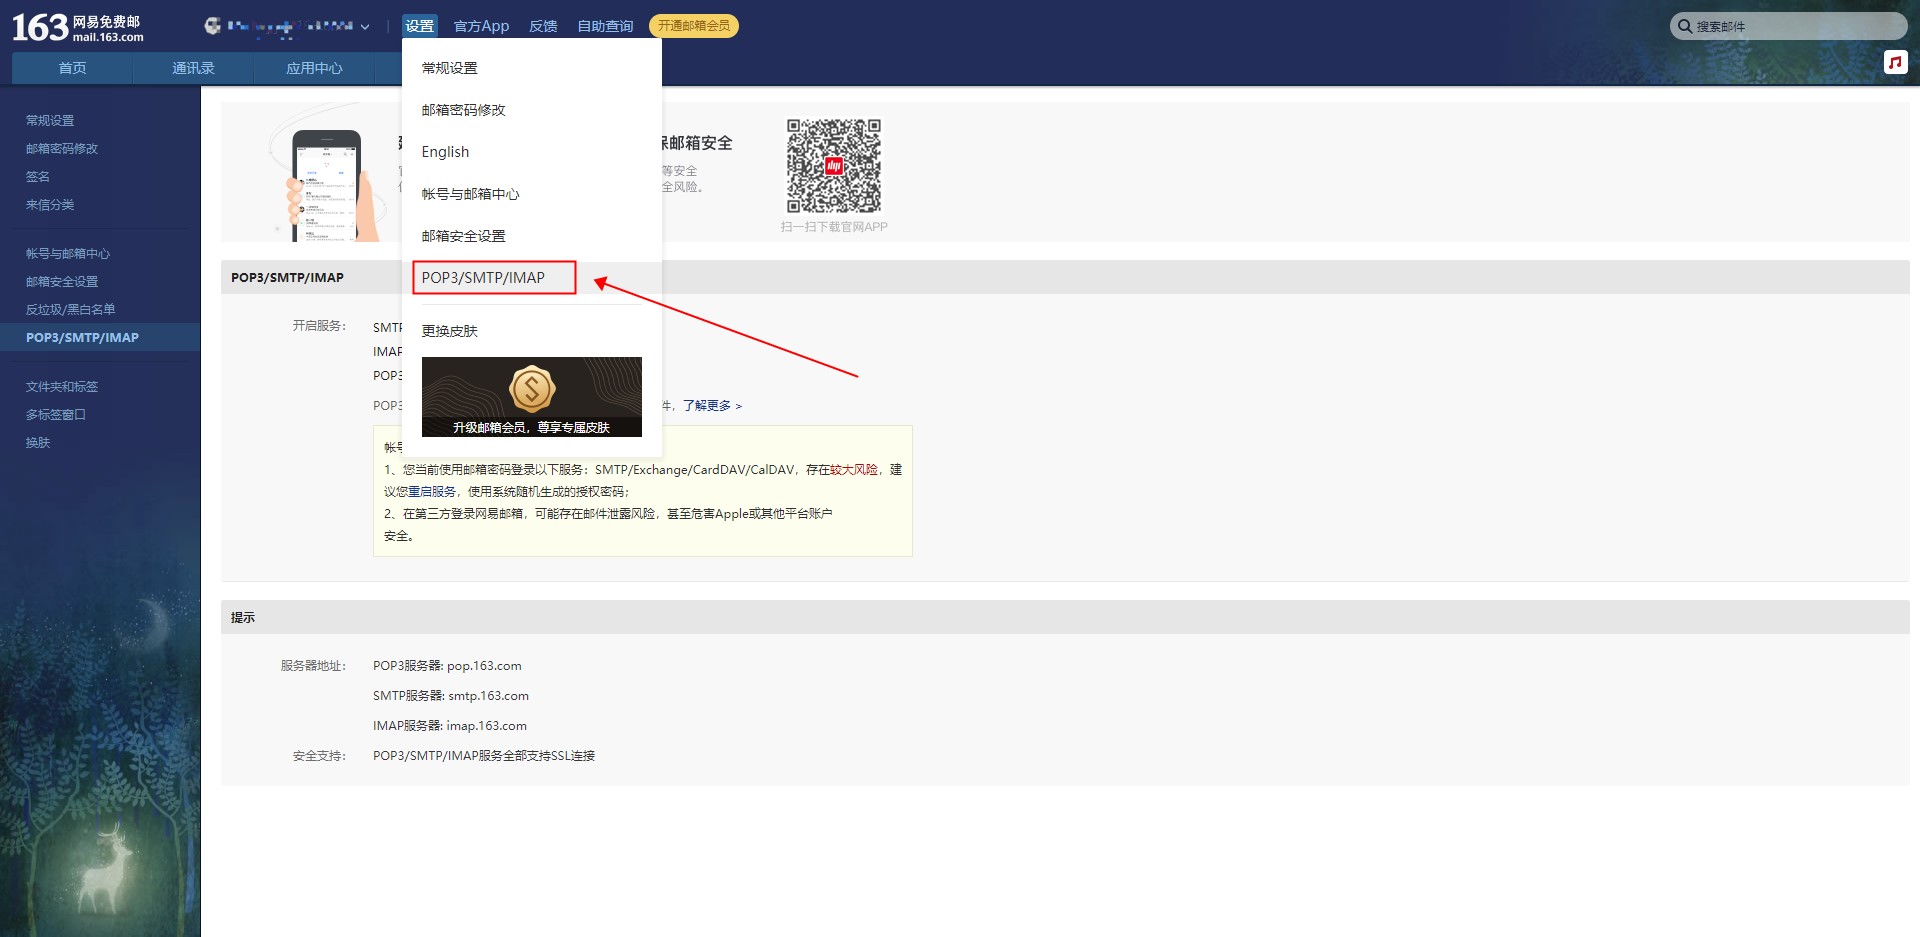Viewport: 1920px width, 937px height.
Task: Open 反垃圾/黑白名单 in the left sidebar
Action: pos(70,309)
